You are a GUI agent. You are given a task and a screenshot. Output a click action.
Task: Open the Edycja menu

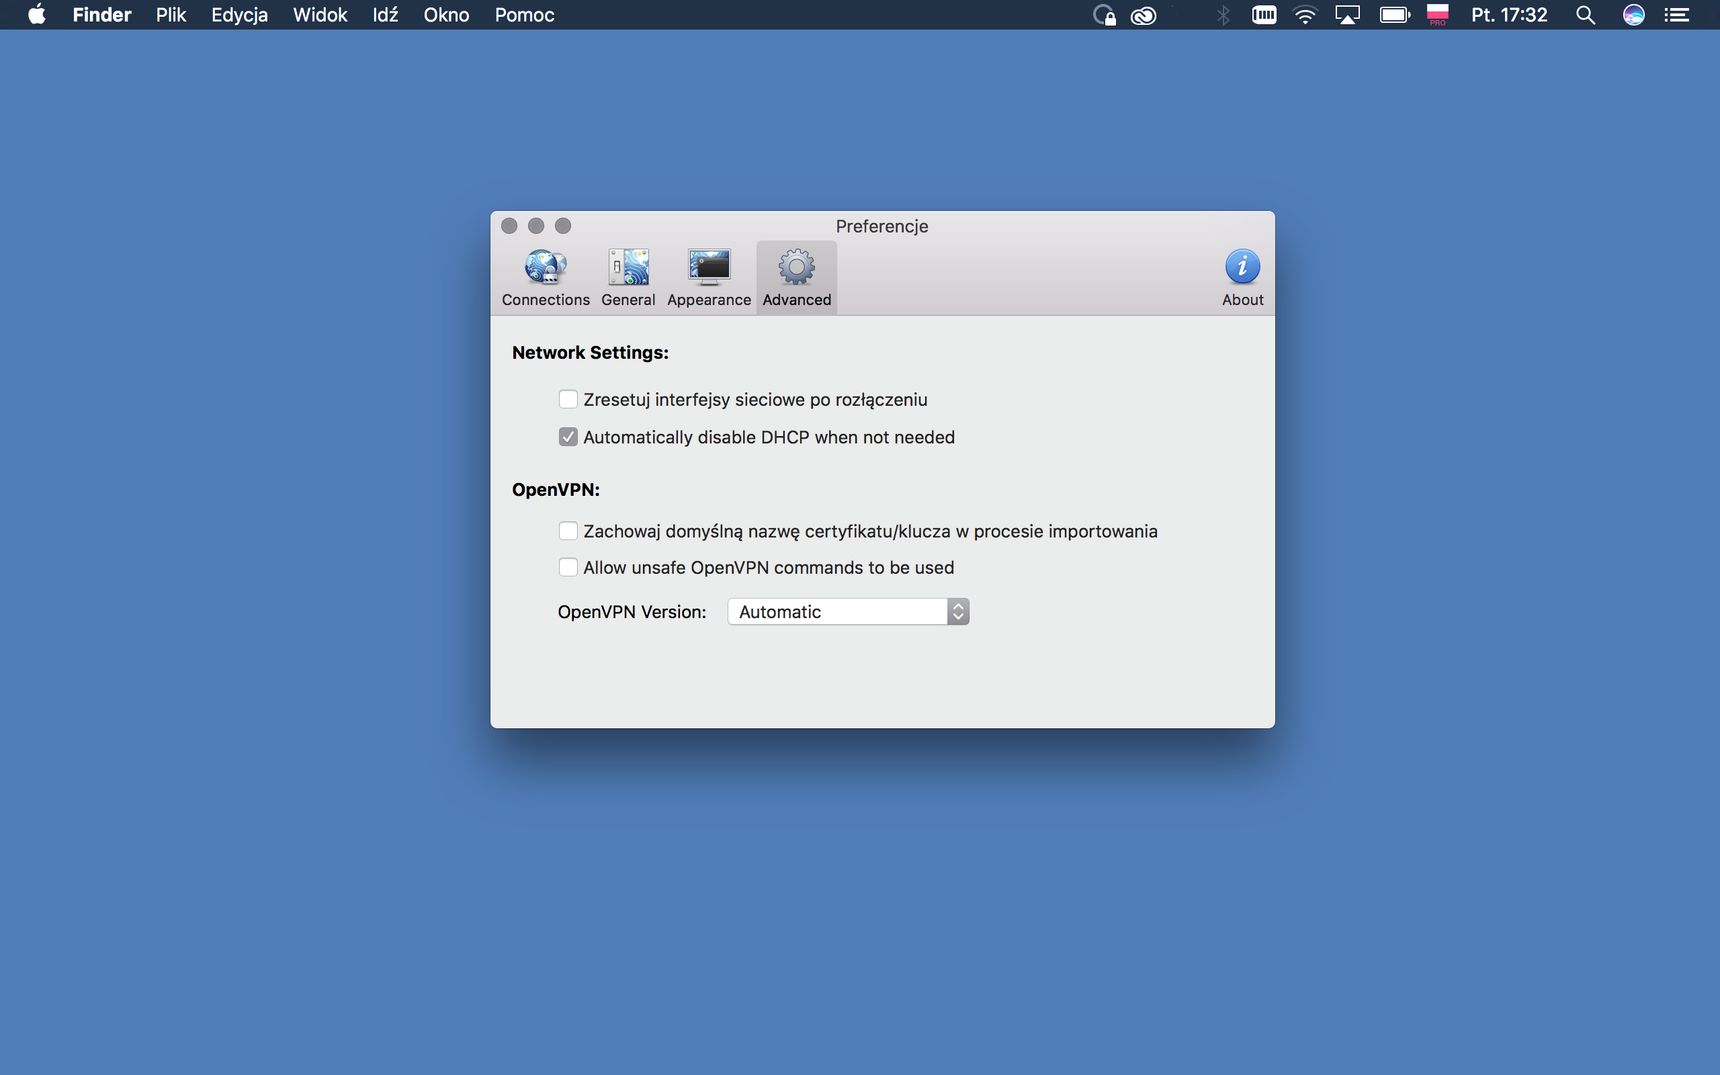[x=239, y=15]
